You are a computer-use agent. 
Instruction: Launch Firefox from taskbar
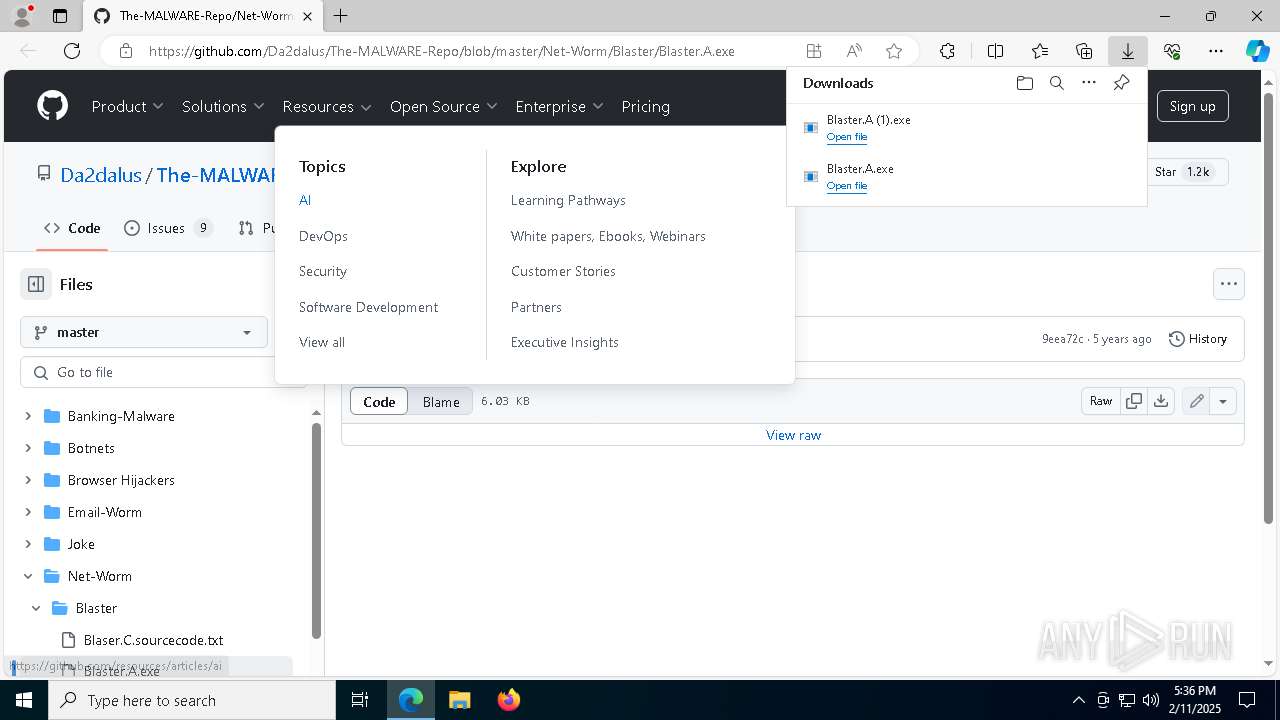[509, 700]
